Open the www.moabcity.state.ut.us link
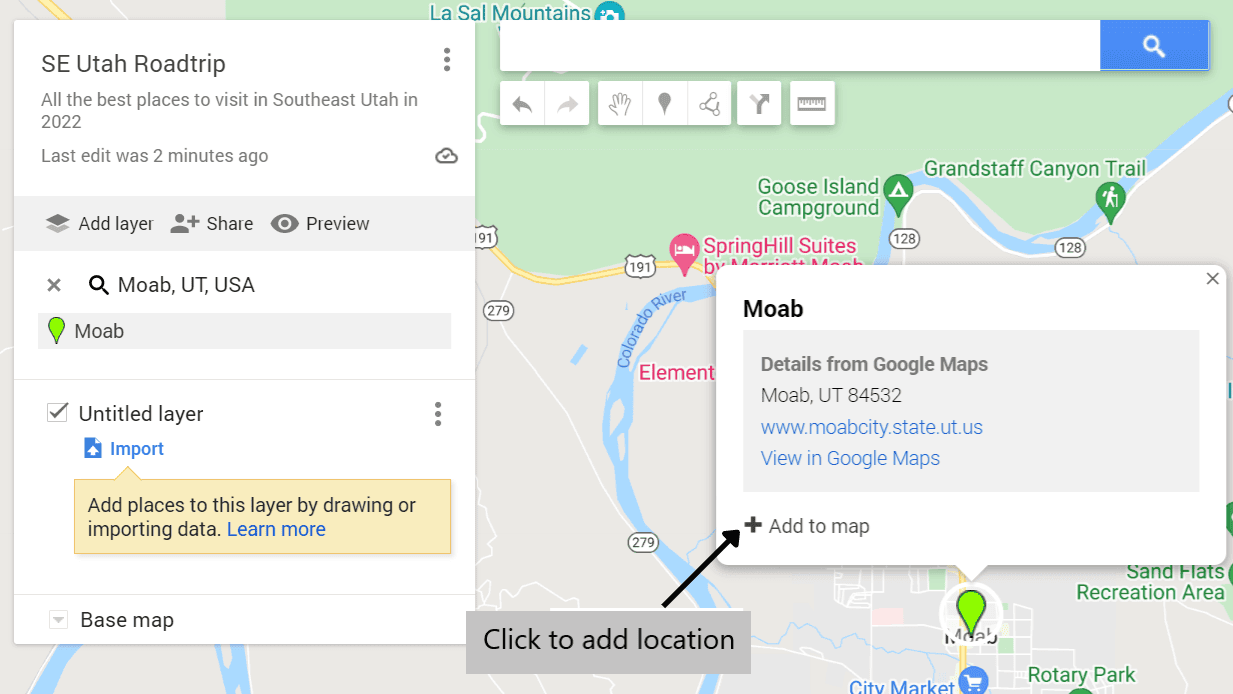1233x694 pixels. [871, 426]
